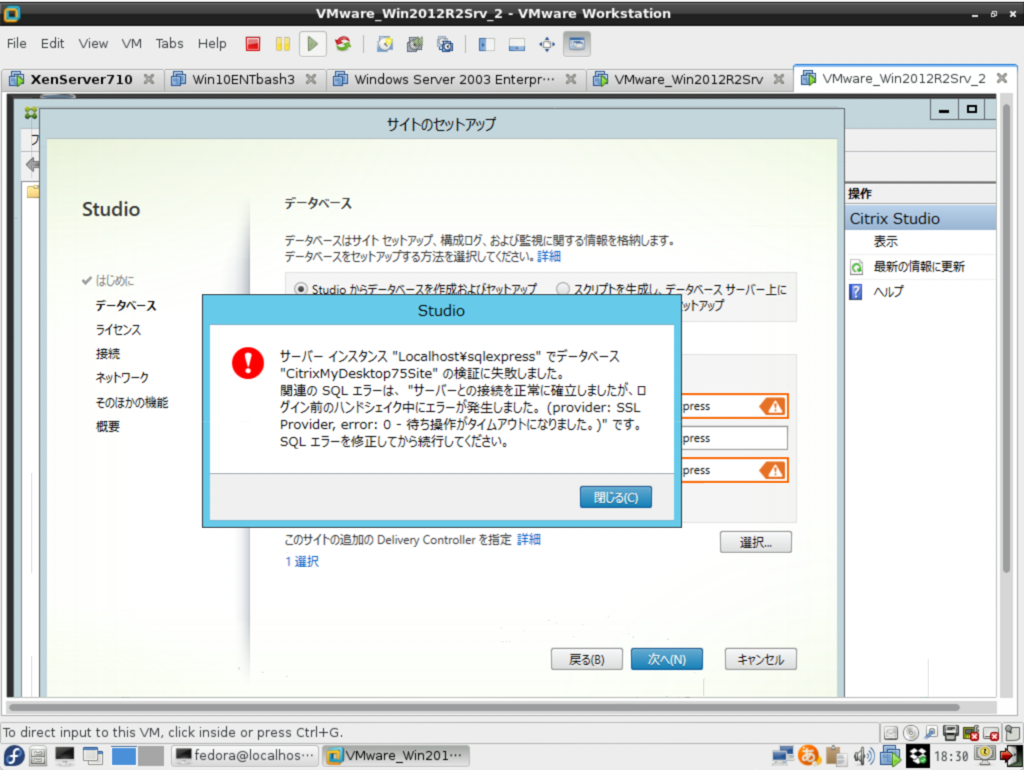Open the Edit menu
This screenshot has width=1024, height=770.
point(52,44)
